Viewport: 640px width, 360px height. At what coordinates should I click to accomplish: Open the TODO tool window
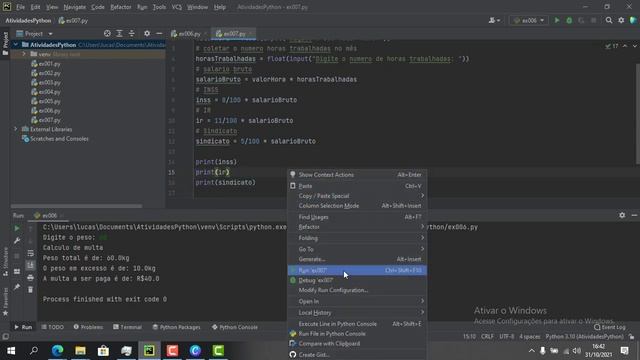(53, 327)
